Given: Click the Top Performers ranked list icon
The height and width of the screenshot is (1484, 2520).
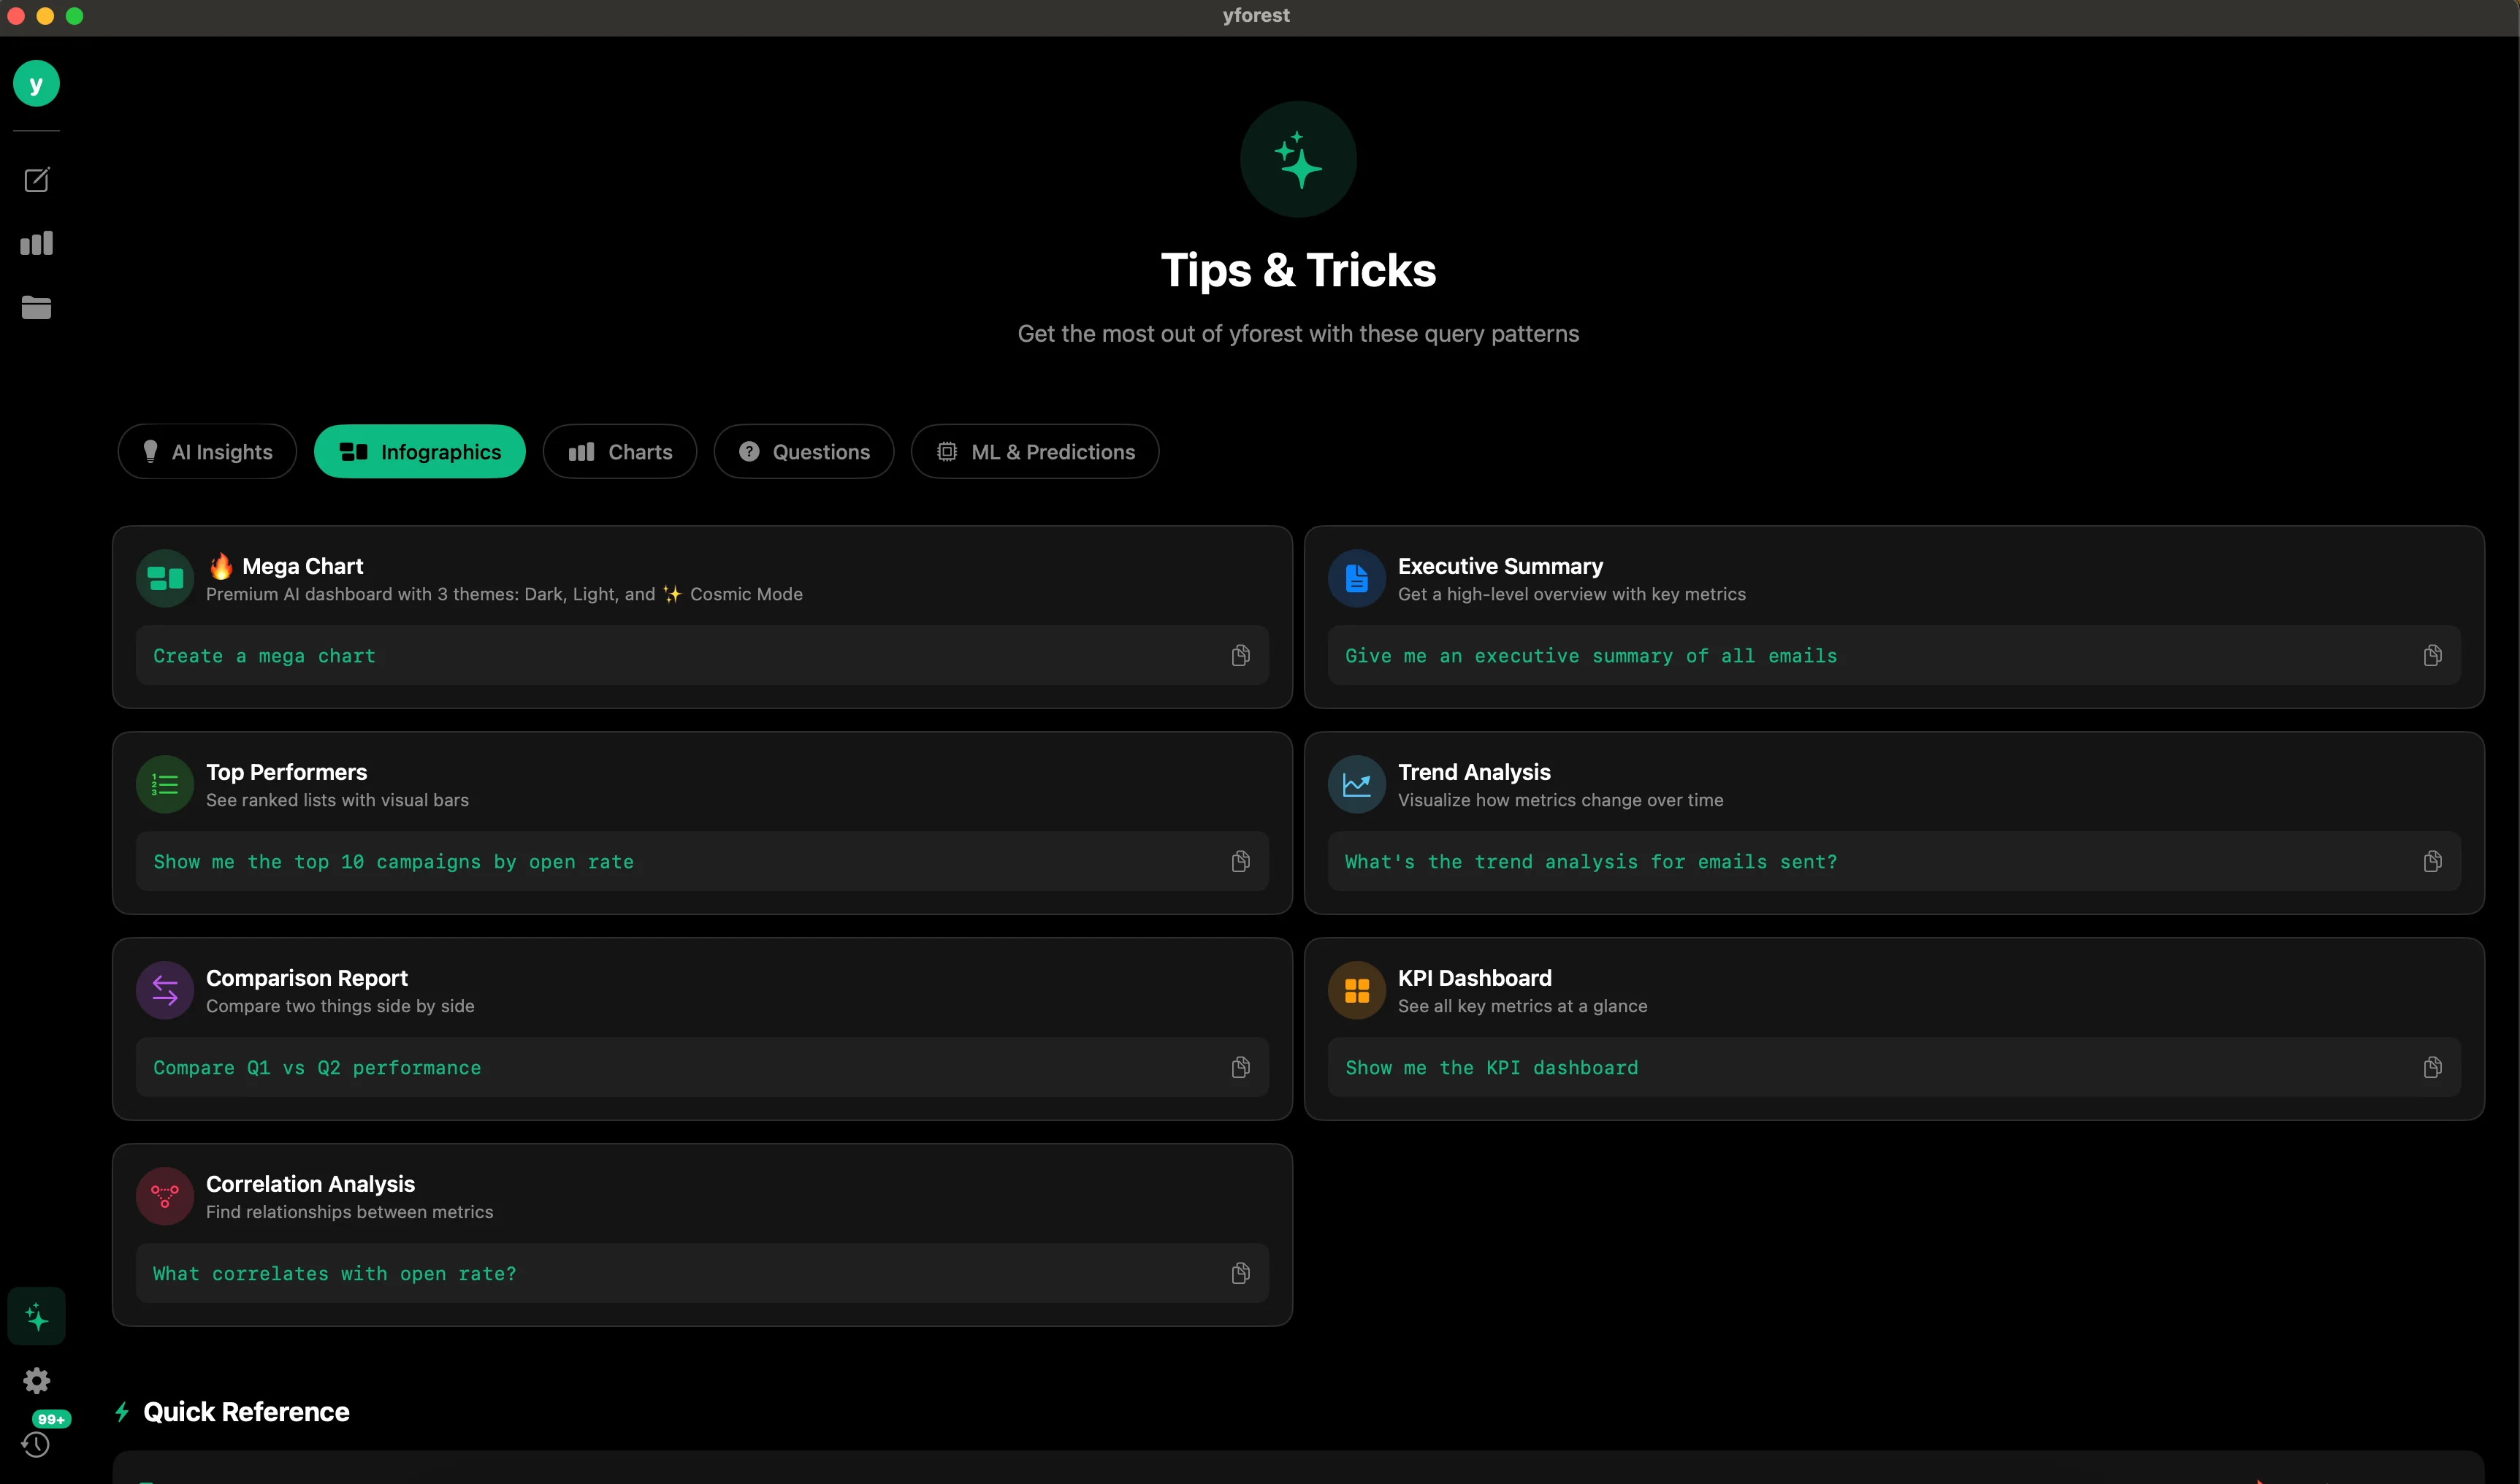Looking at the screenshot, I should tap(165, 785).
